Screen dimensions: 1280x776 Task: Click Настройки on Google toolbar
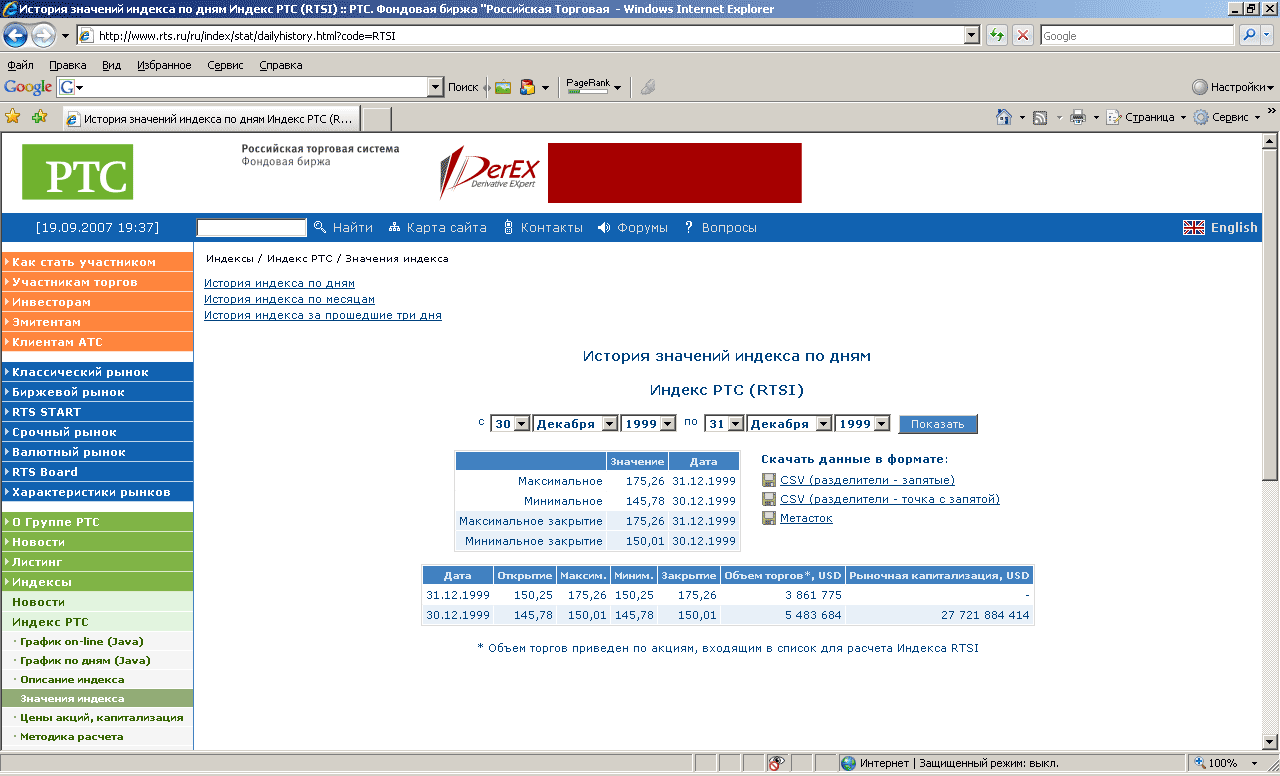[x=1232, y=87]
